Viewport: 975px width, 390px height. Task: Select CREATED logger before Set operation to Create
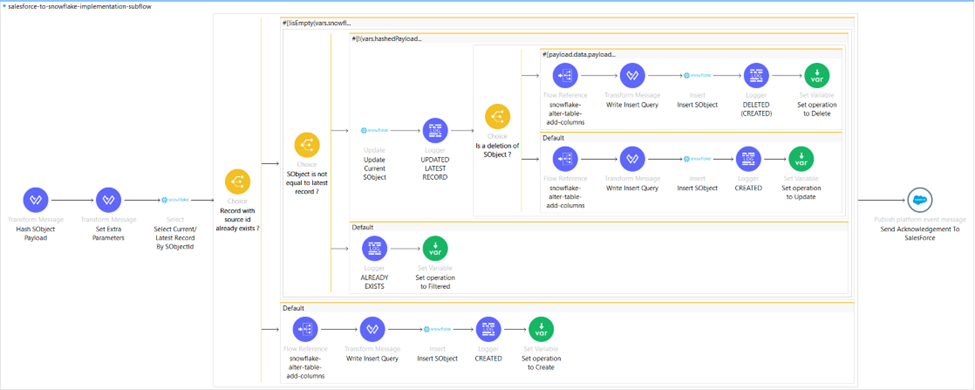click(489, 330)
